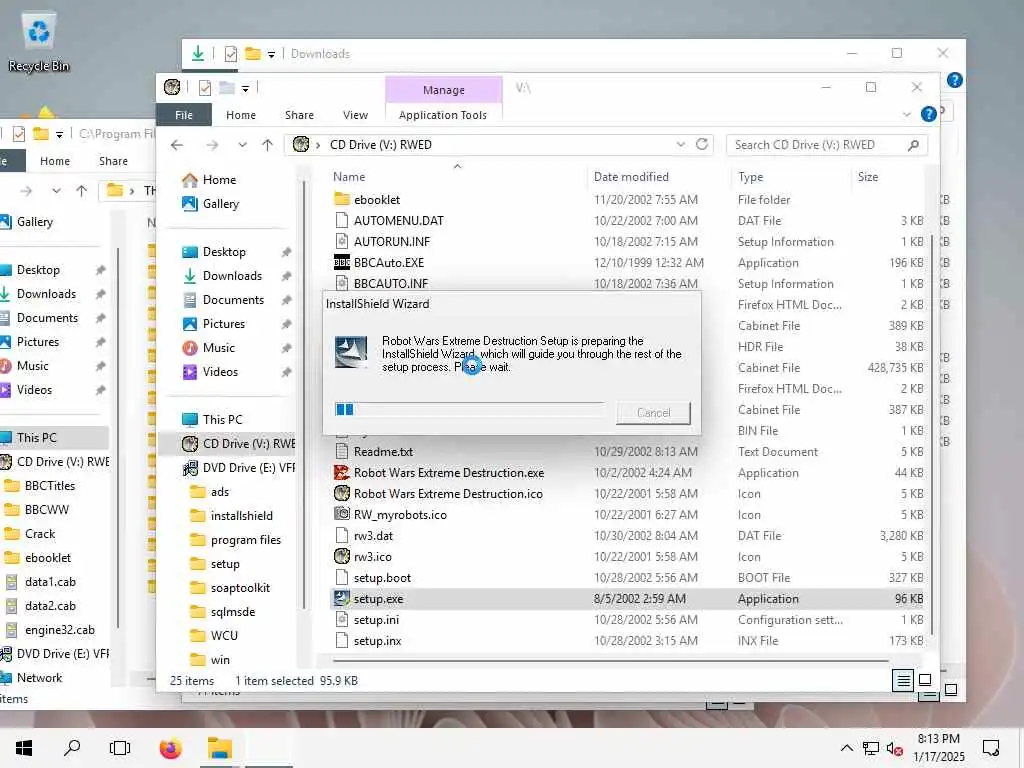Open the soaptoolkit folder in the sidebar
Viewport: 1024px width, 768px height.
(x=240, y=588)
